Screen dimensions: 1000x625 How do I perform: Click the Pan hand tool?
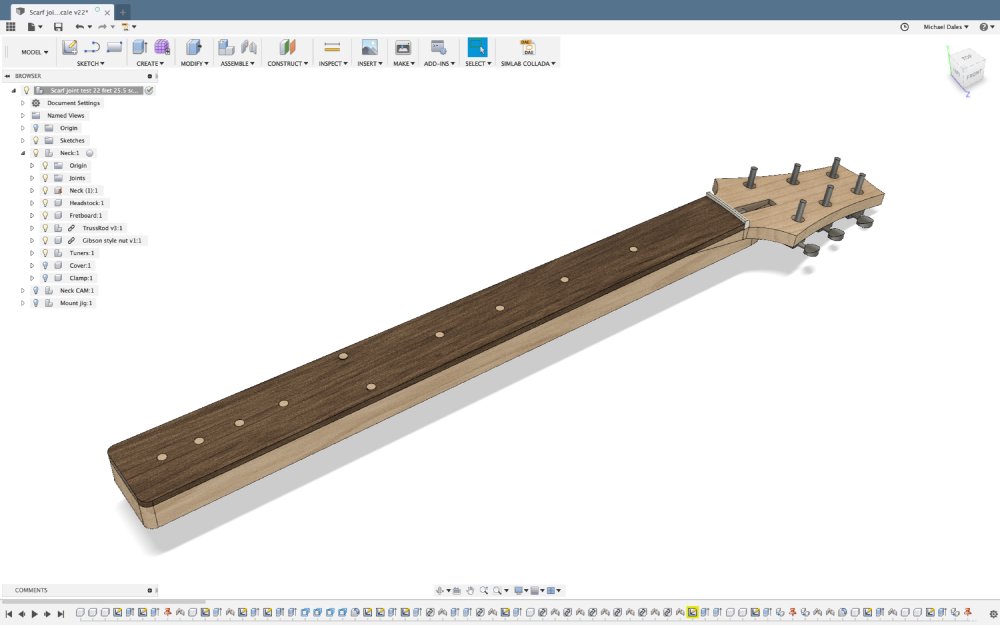tap(470, 591)
